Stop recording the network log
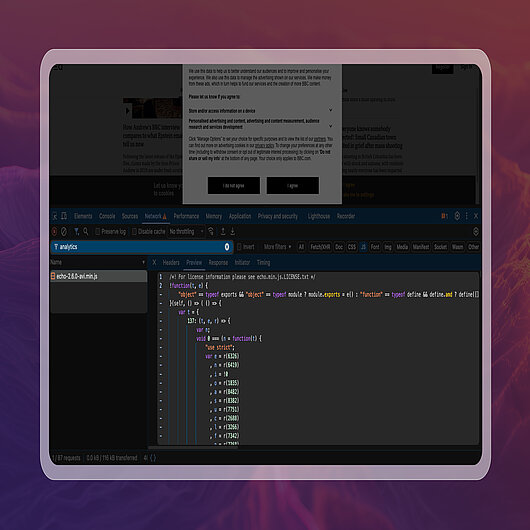Viewport: 530px width, 530px height. point(54,232)
